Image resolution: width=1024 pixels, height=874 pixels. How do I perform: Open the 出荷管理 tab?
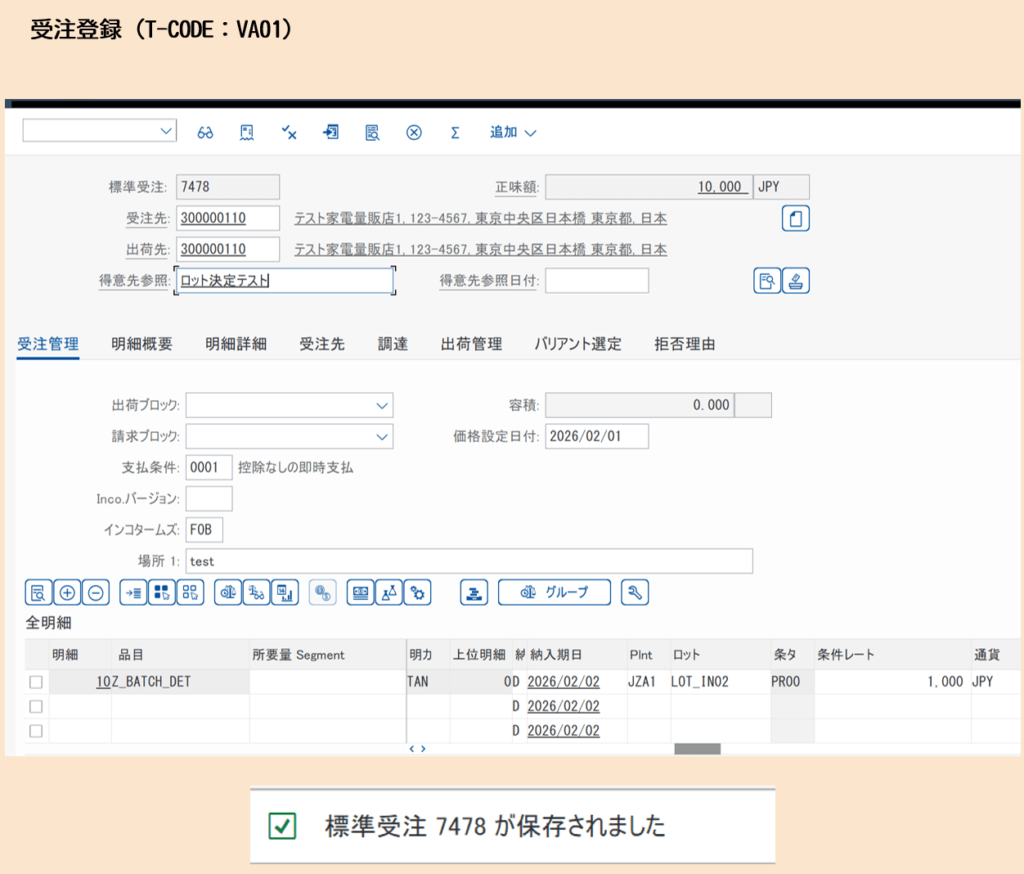point(471,343)
